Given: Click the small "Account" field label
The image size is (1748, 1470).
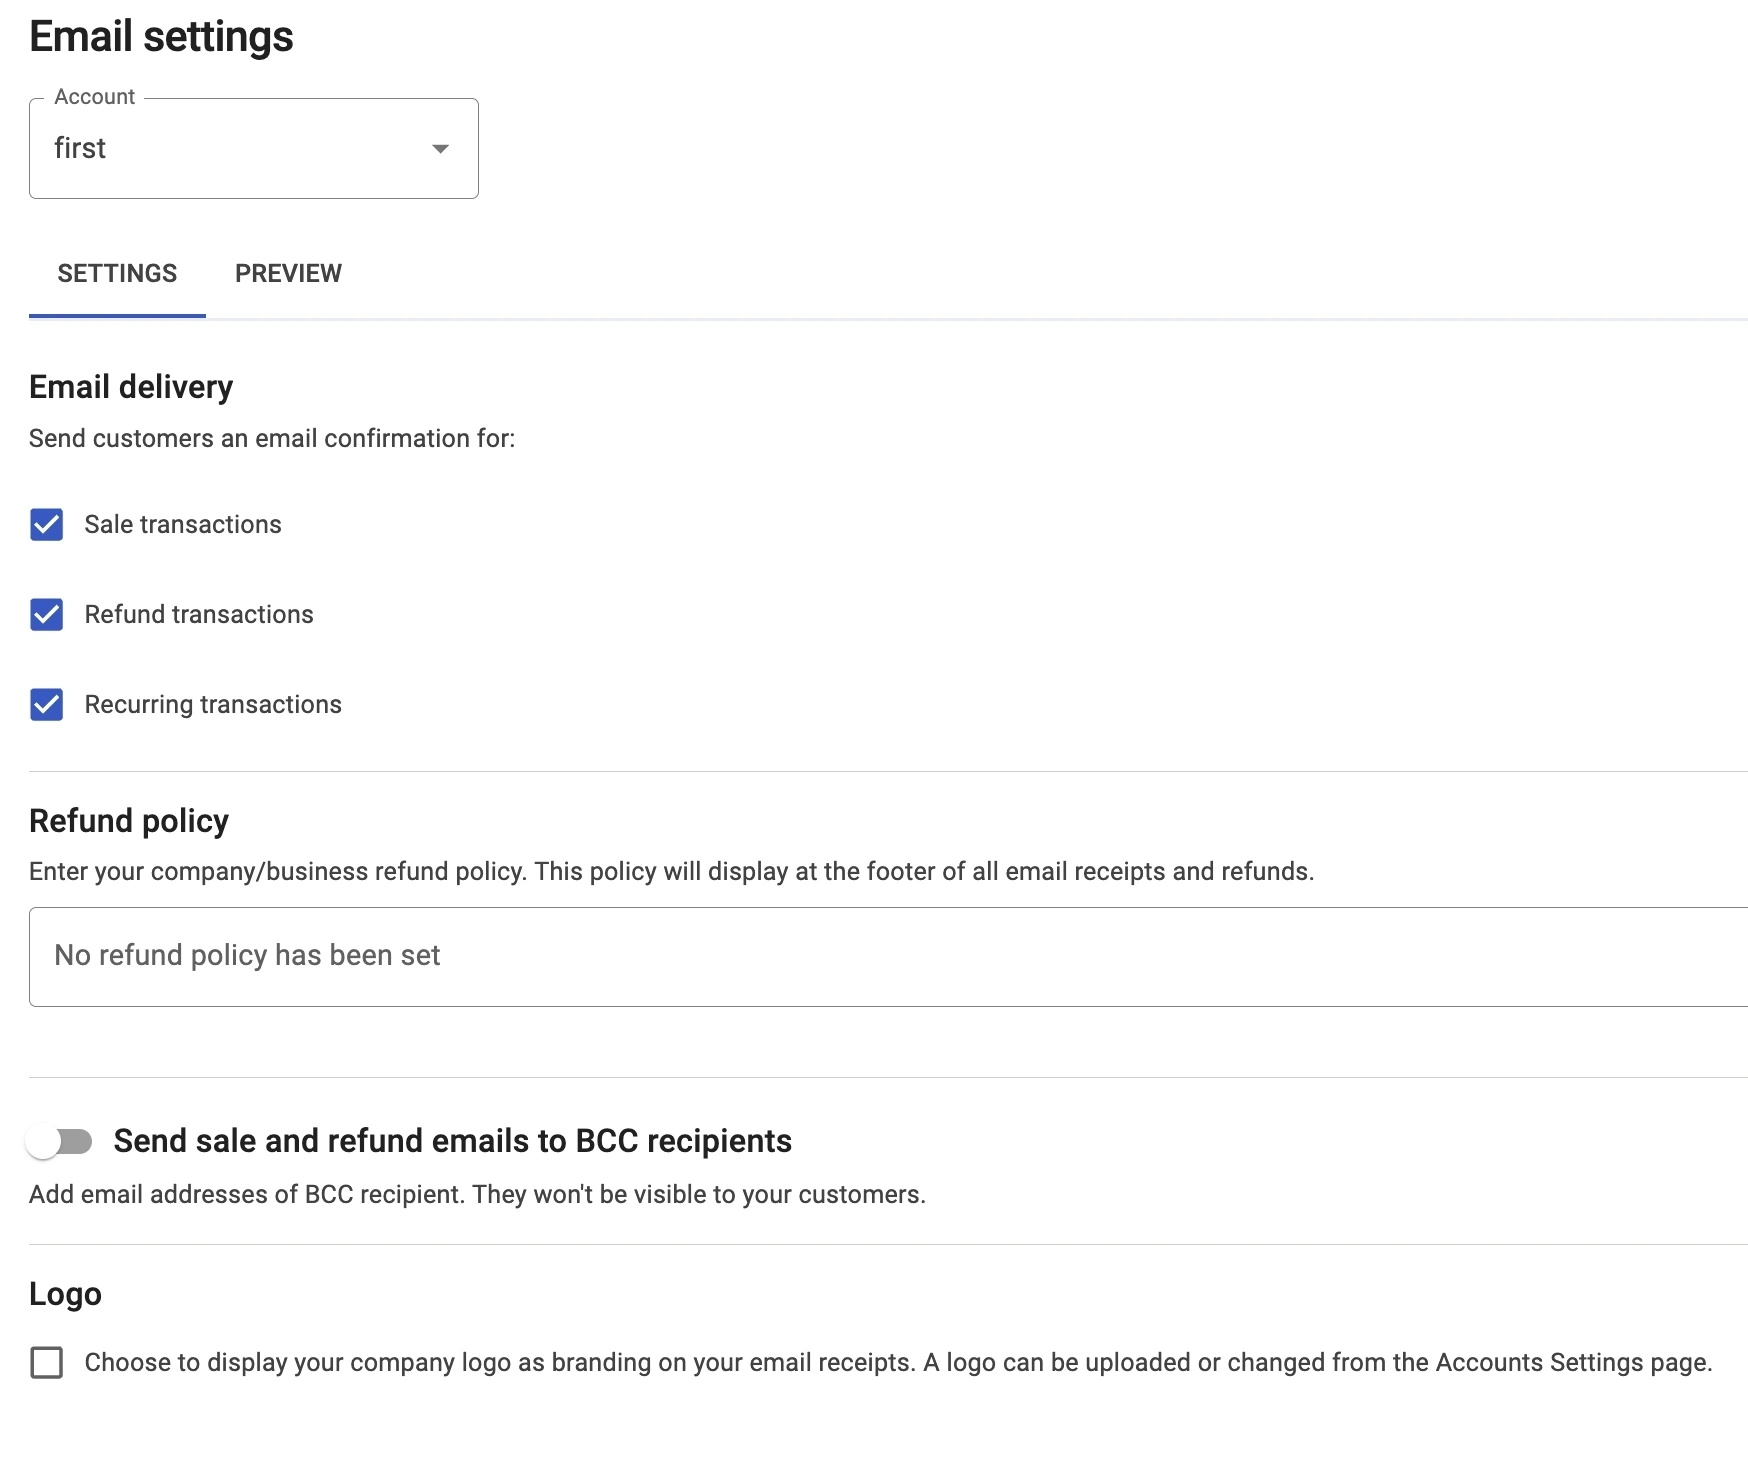Looking at the screenshot, I should (94, 97).
